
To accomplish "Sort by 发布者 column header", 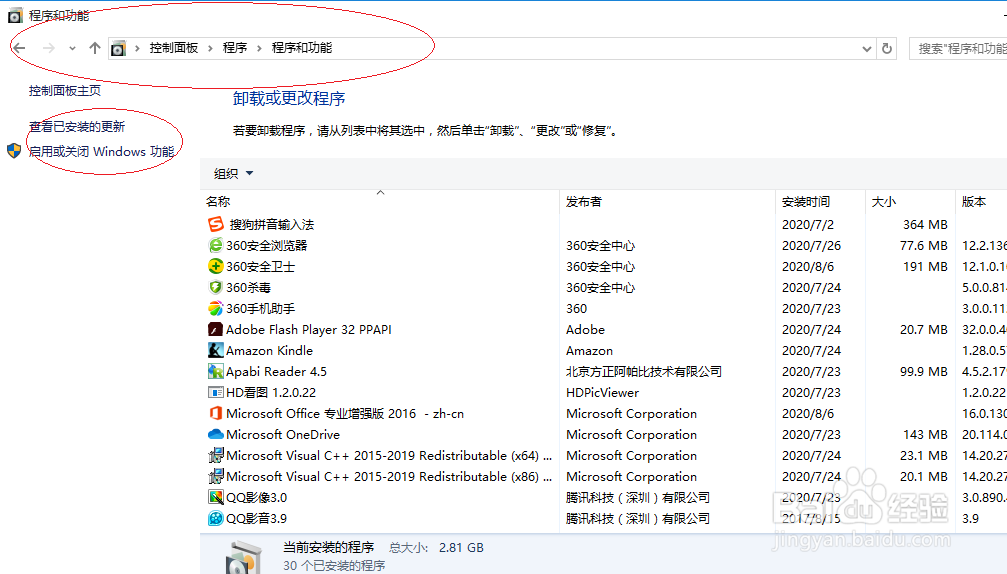I will 584,202.
